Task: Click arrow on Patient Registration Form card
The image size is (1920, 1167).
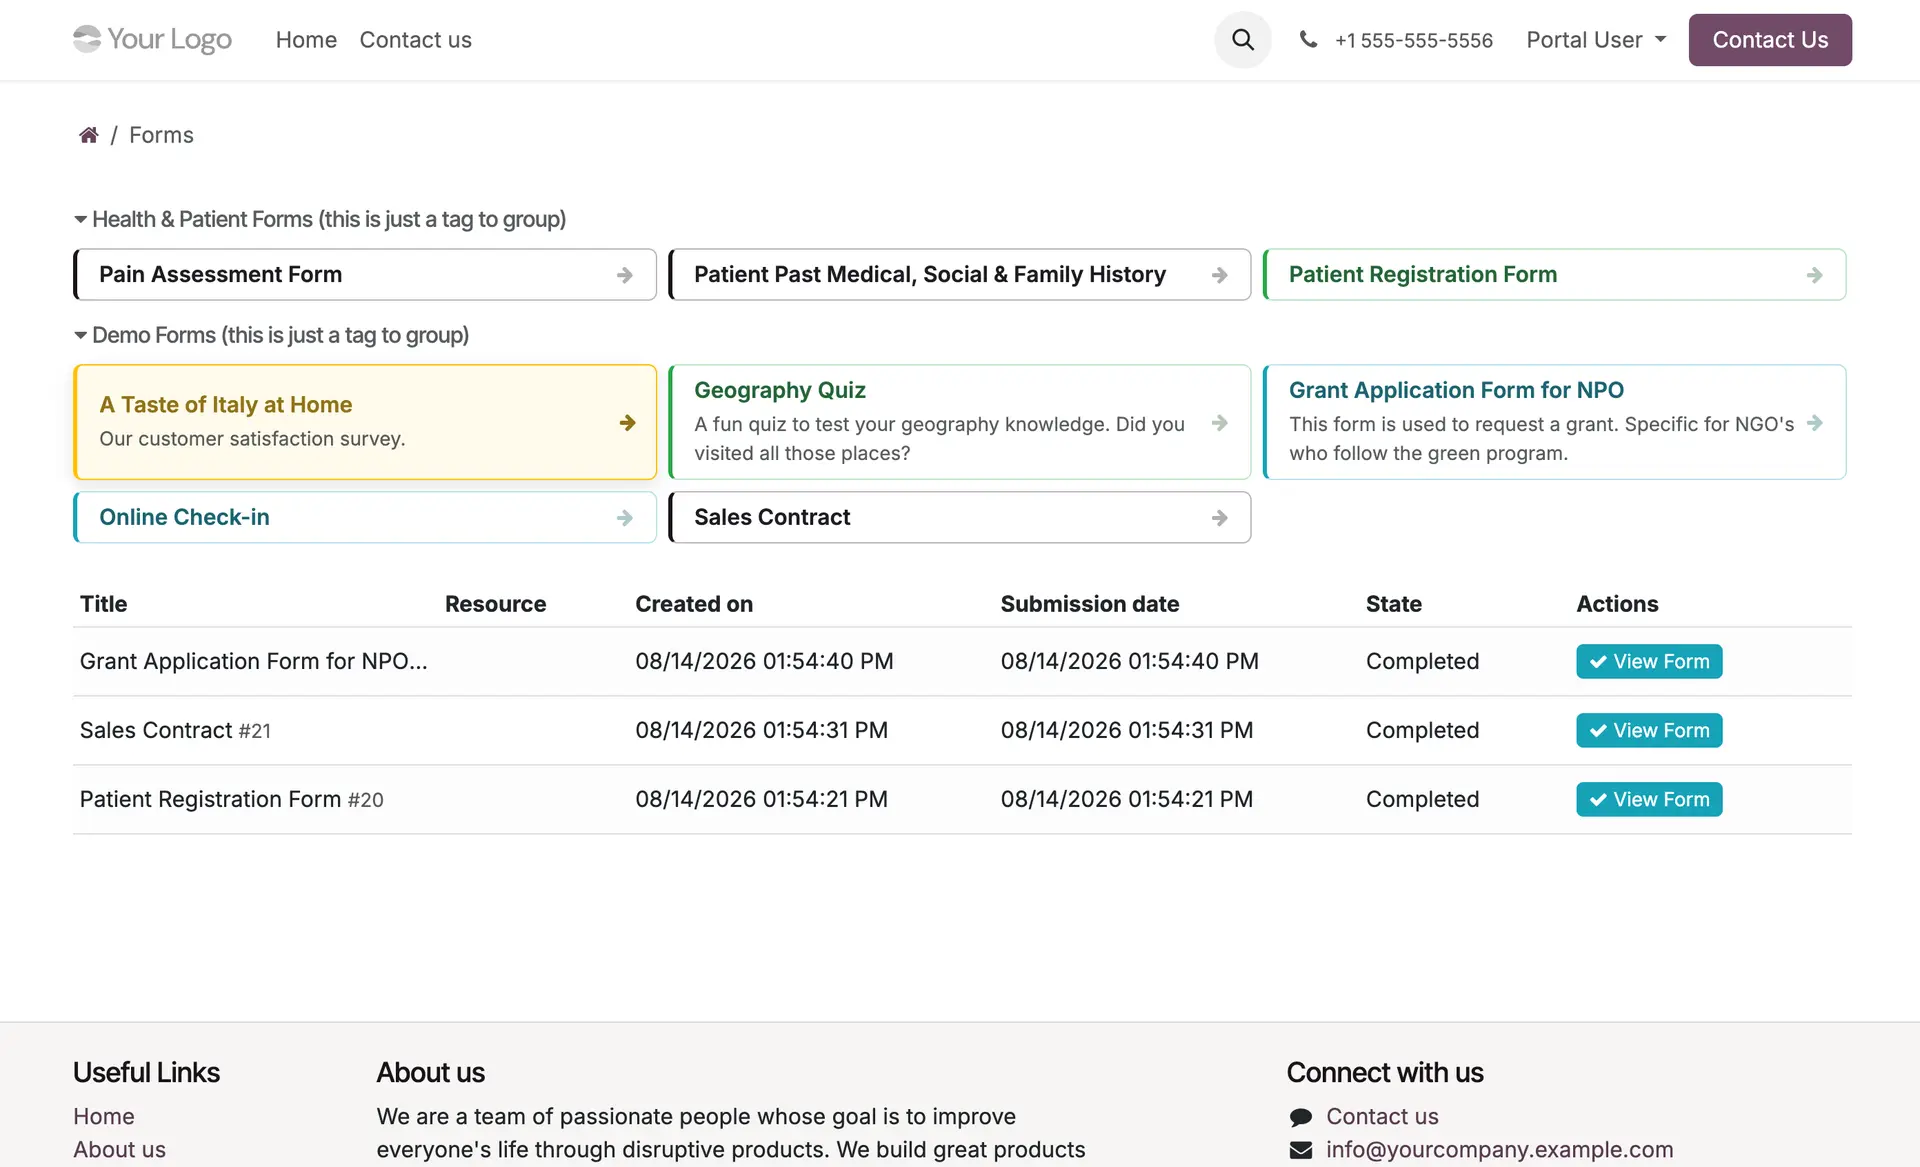Action: 1815,275
